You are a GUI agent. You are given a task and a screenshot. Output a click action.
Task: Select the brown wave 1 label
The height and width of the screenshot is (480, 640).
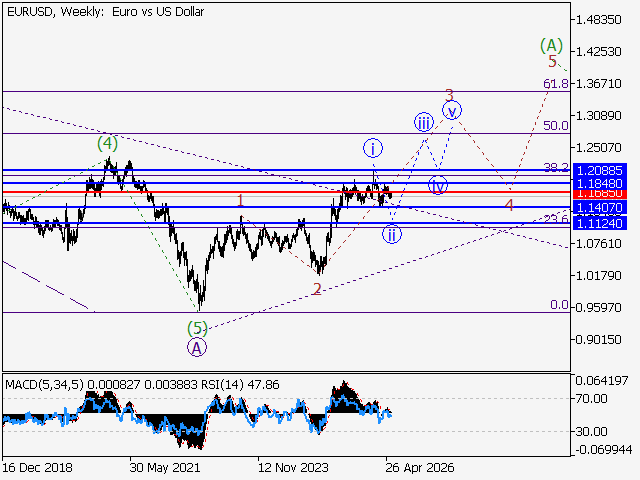tap(240, 200)
